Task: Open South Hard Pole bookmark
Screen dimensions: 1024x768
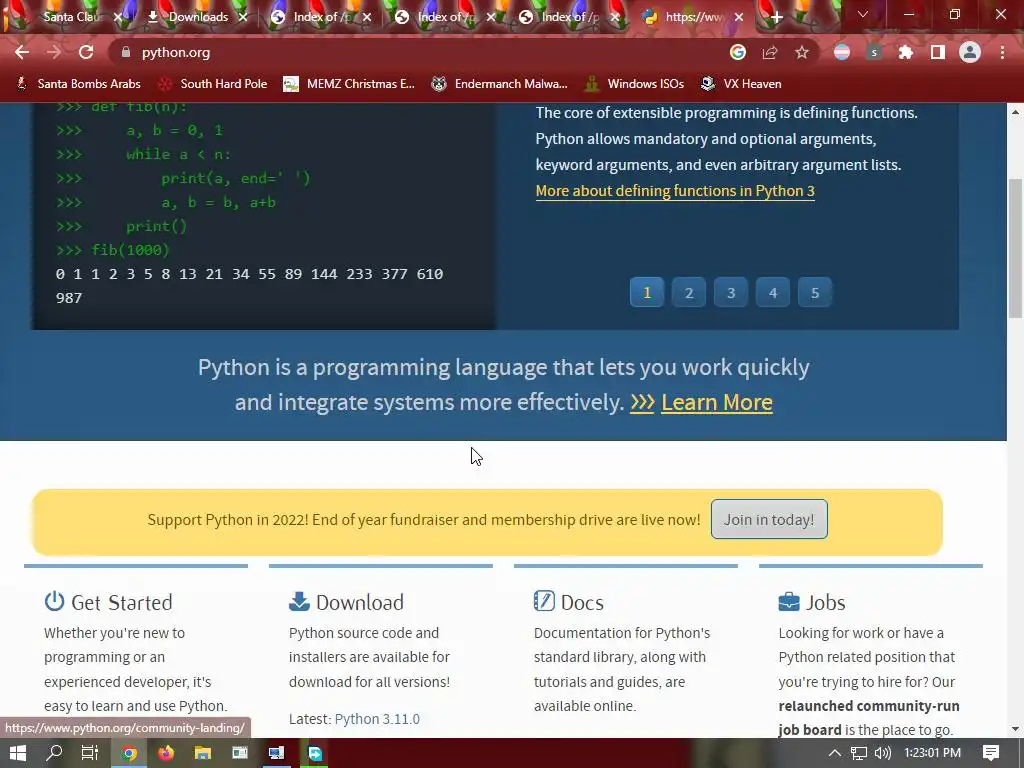Action: coord(214,84)
